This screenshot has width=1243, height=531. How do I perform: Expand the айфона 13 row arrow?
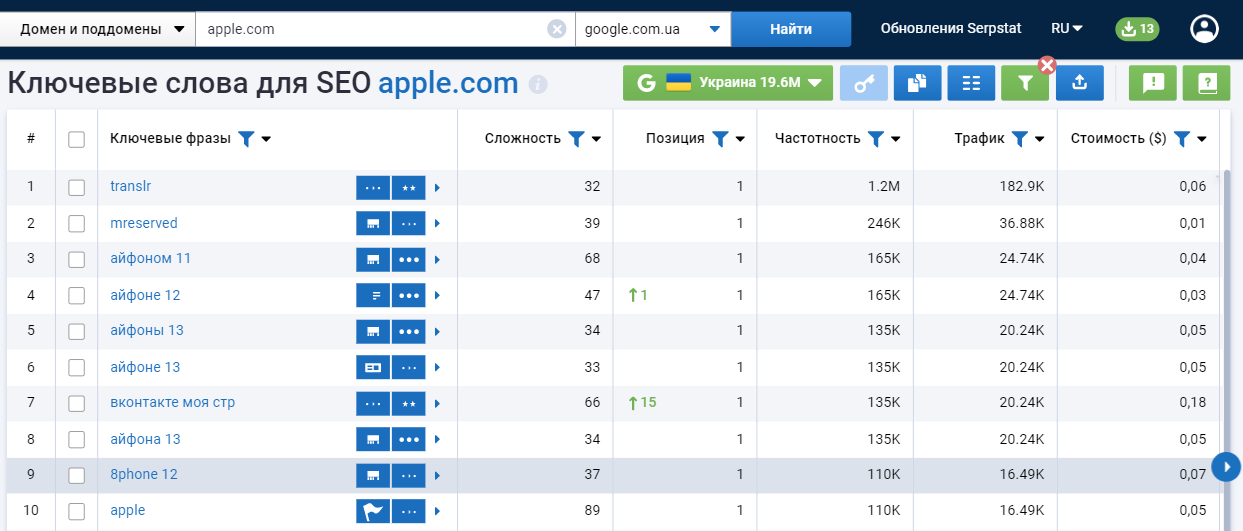pos(437,439)
